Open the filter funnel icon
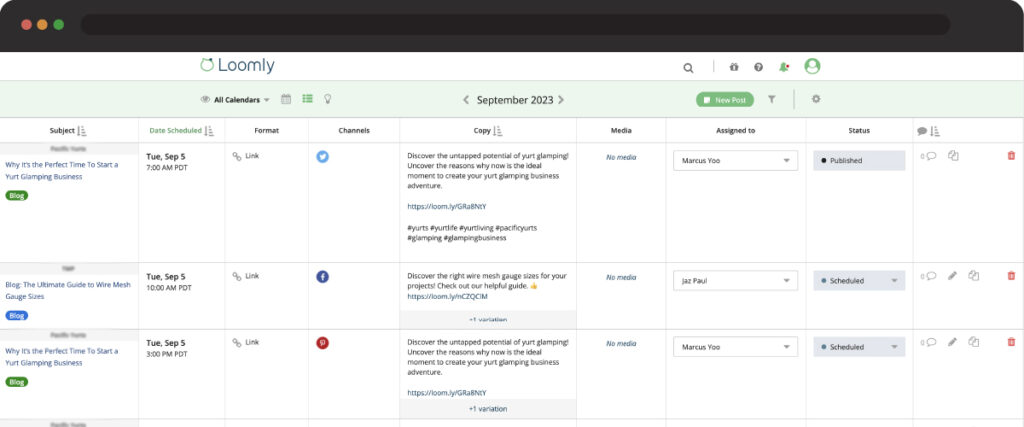The height and width of the screenshot is (427, 1024). point(772,99)
